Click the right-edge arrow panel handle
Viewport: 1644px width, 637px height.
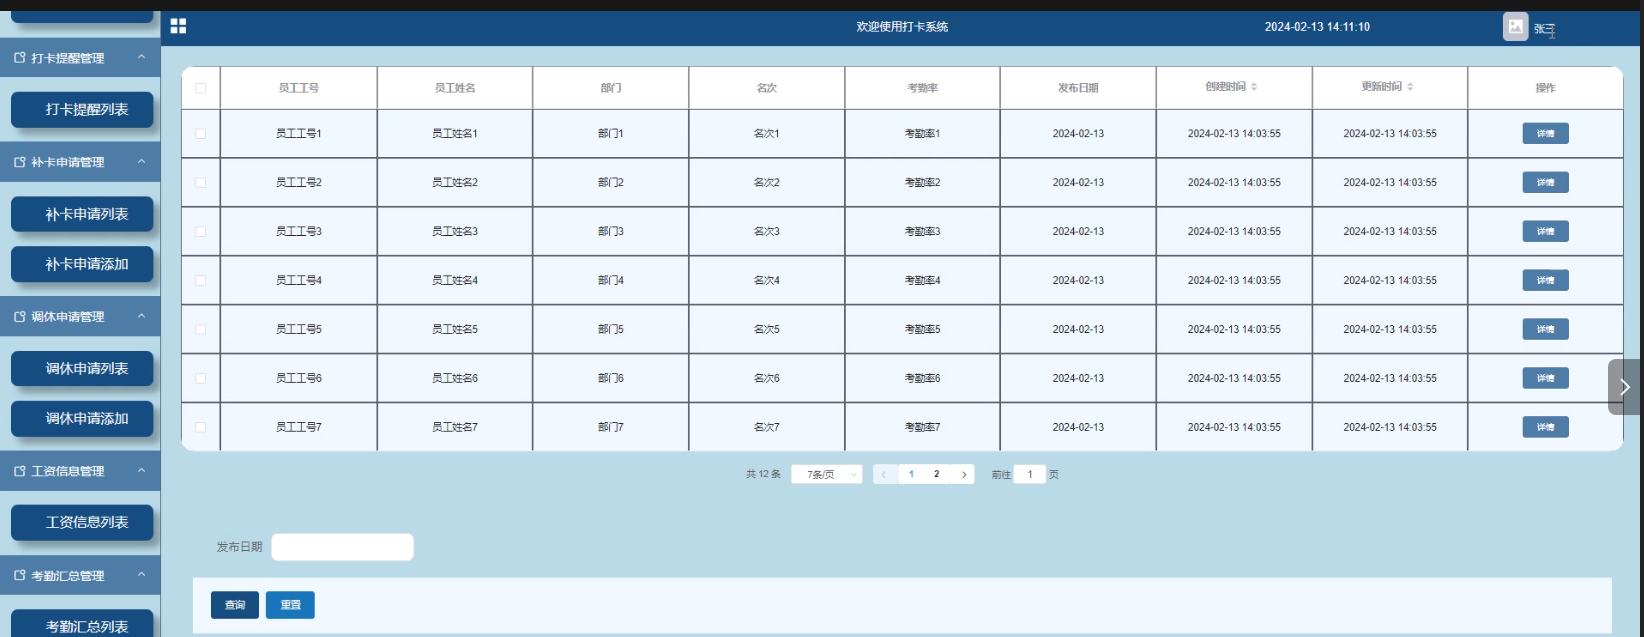[1625, 387]
